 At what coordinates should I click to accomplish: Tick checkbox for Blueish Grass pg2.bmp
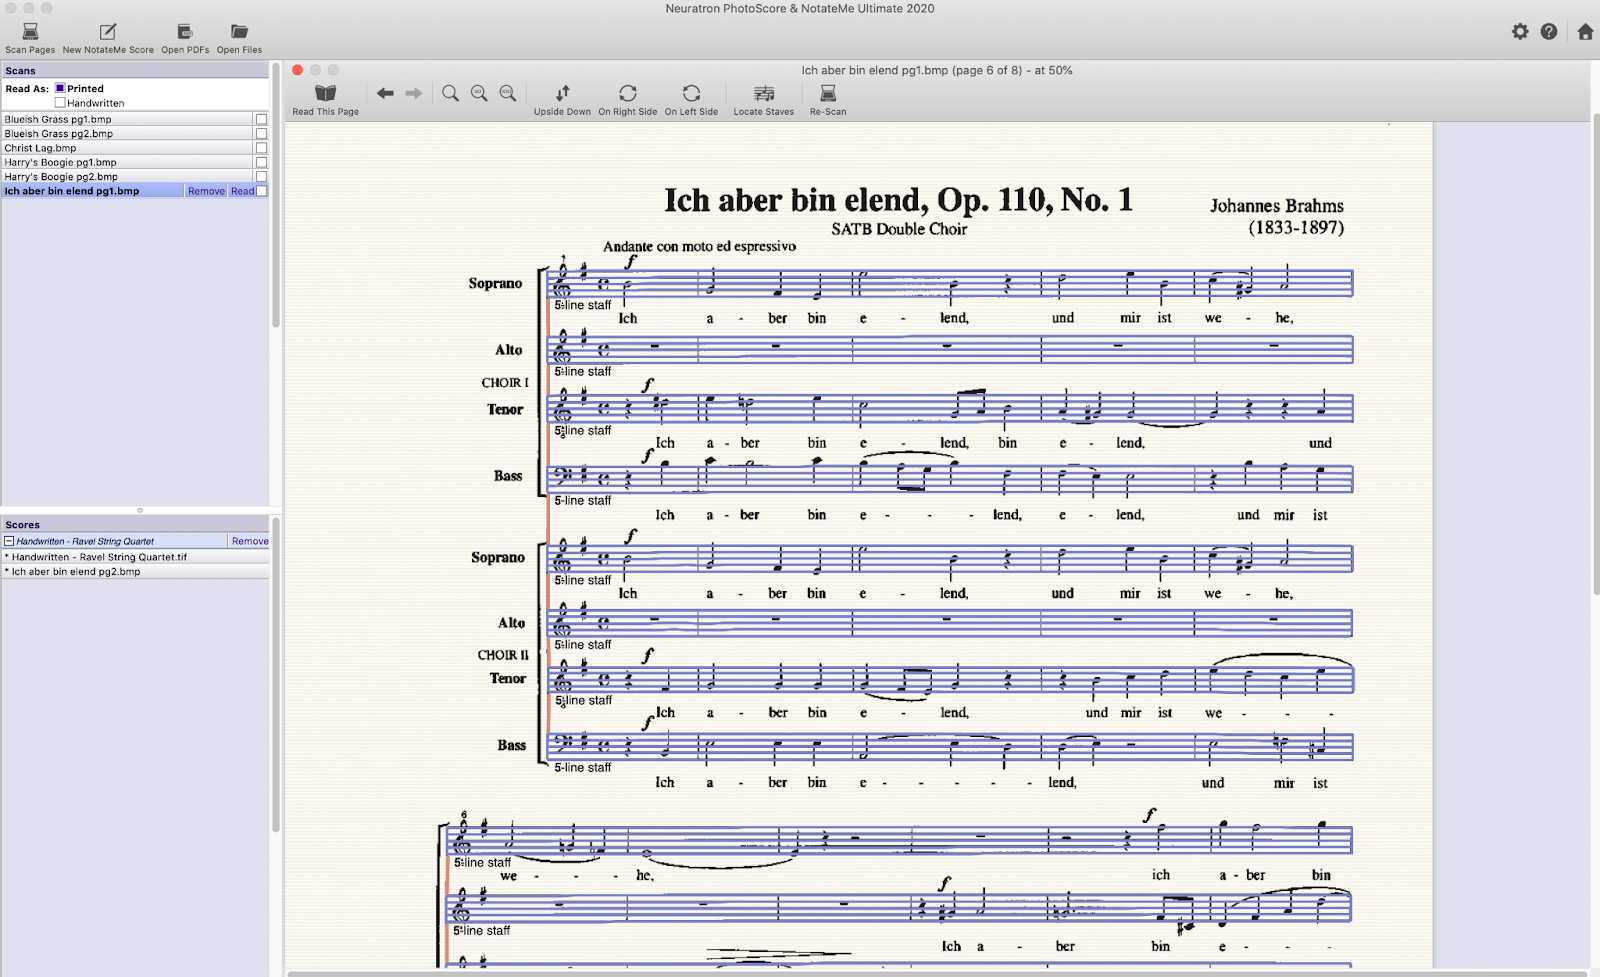pos(261,133)
